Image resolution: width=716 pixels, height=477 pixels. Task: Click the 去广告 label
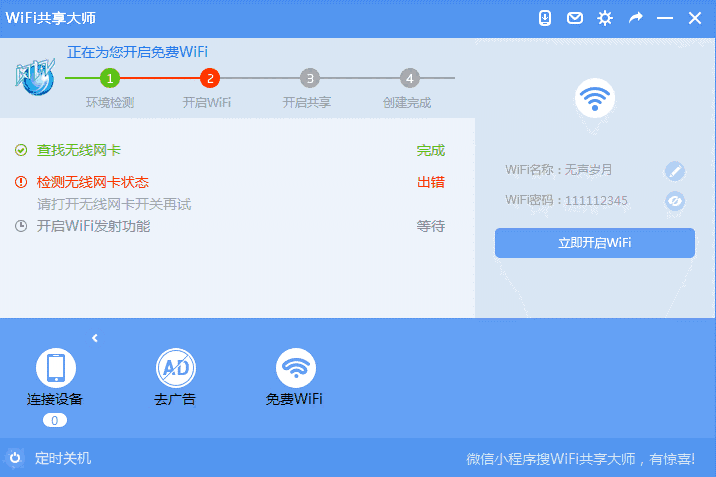pyautogui.click(x=175, y=399)
